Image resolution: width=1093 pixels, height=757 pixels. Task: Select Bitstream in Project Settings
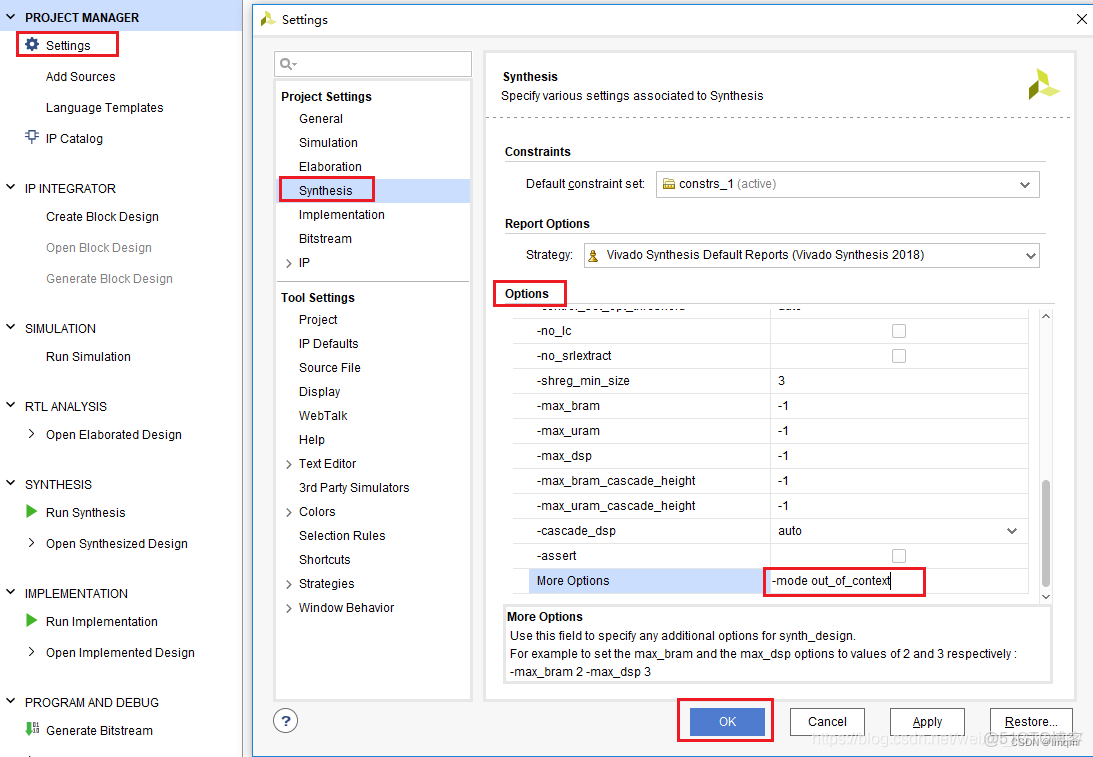coord(326,238)
